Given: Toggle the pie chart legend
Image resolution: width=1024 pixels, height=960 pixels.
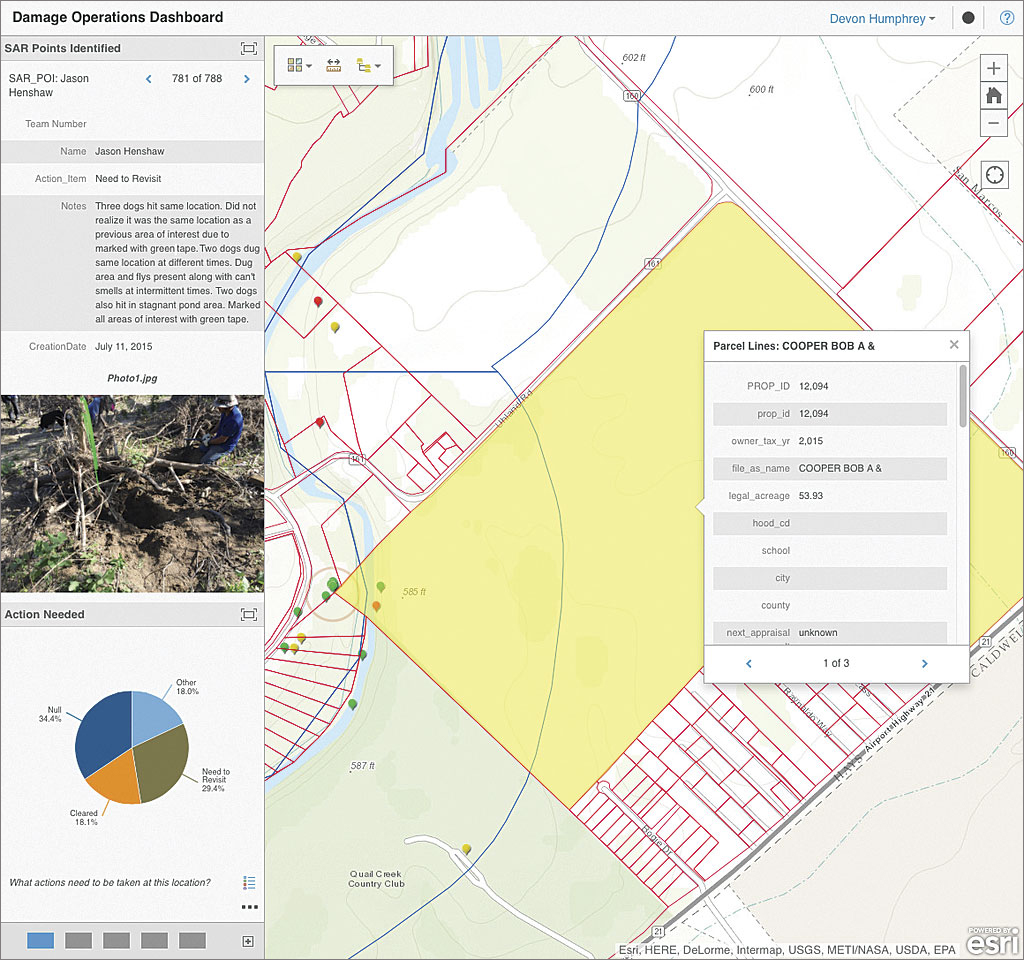Looking at the screenshot, I should pos(249,882).
